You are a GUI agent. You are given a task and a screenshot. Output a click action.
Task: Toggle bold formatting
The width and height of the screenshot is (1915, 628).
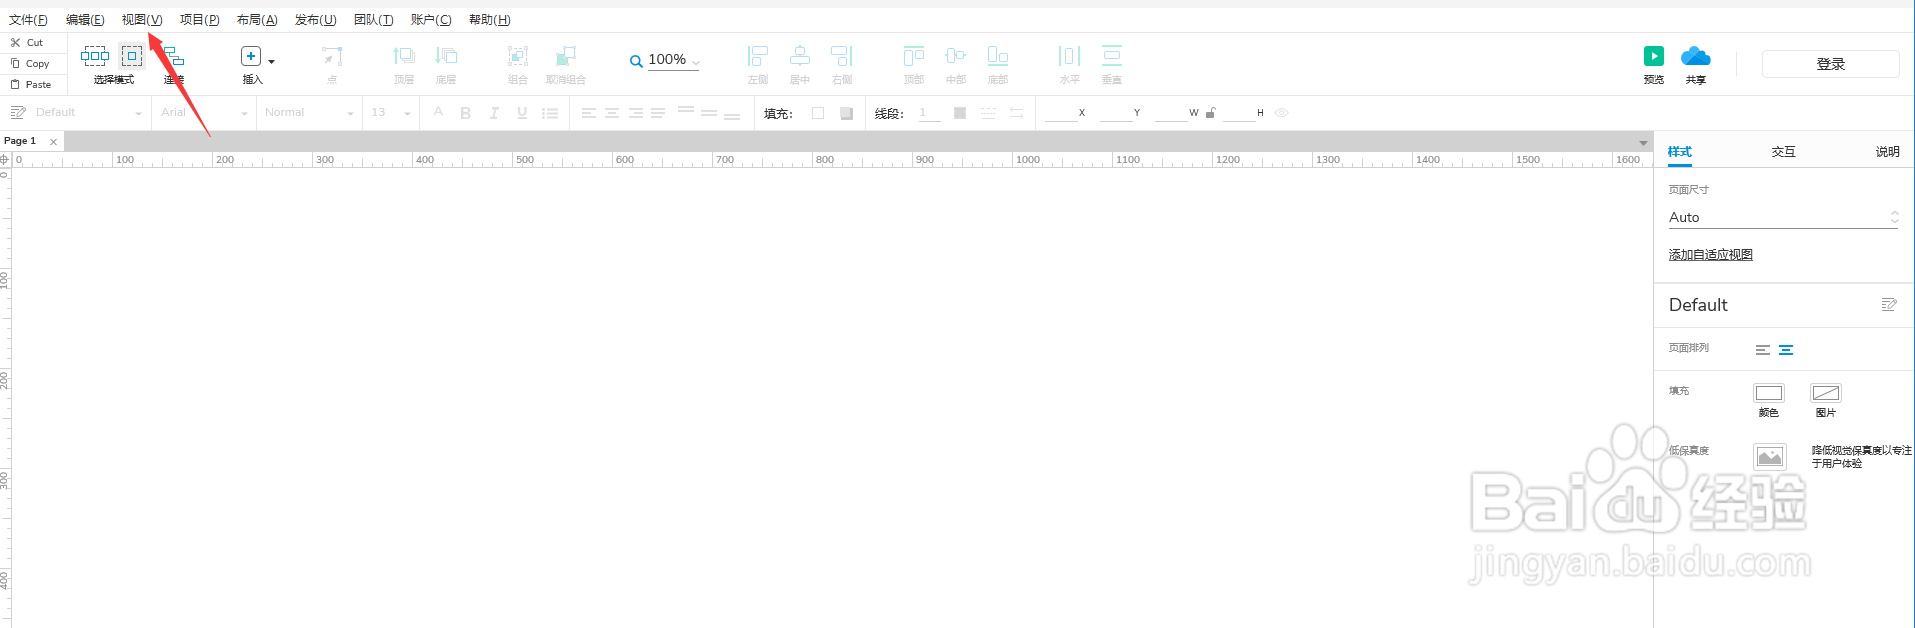pos(466,113)
